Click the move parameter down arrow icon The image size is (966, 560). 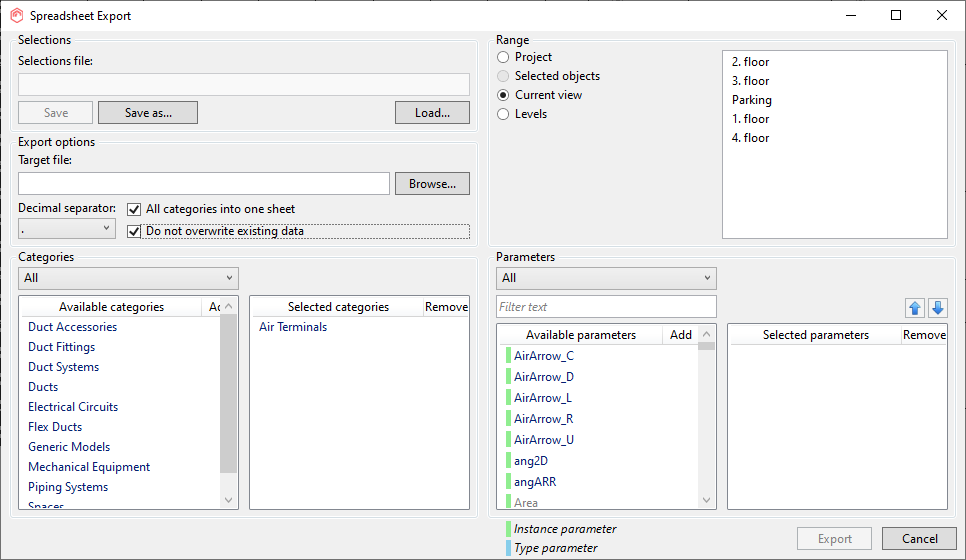tap(937, 308)
